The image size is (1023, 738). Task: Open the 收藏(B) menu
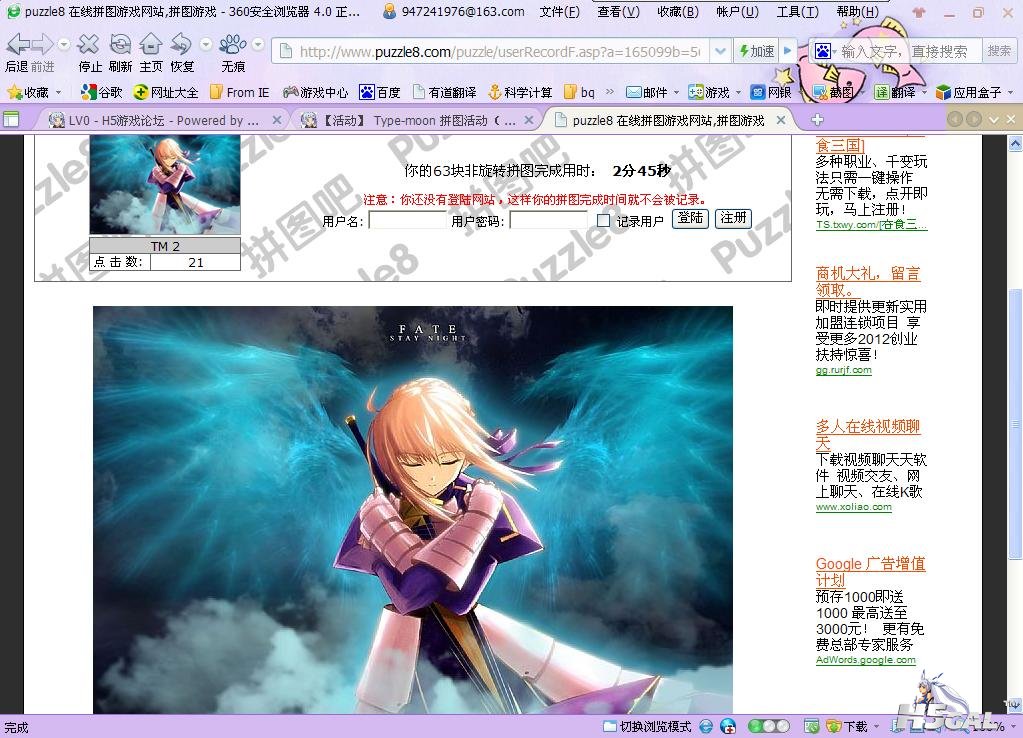678,12
